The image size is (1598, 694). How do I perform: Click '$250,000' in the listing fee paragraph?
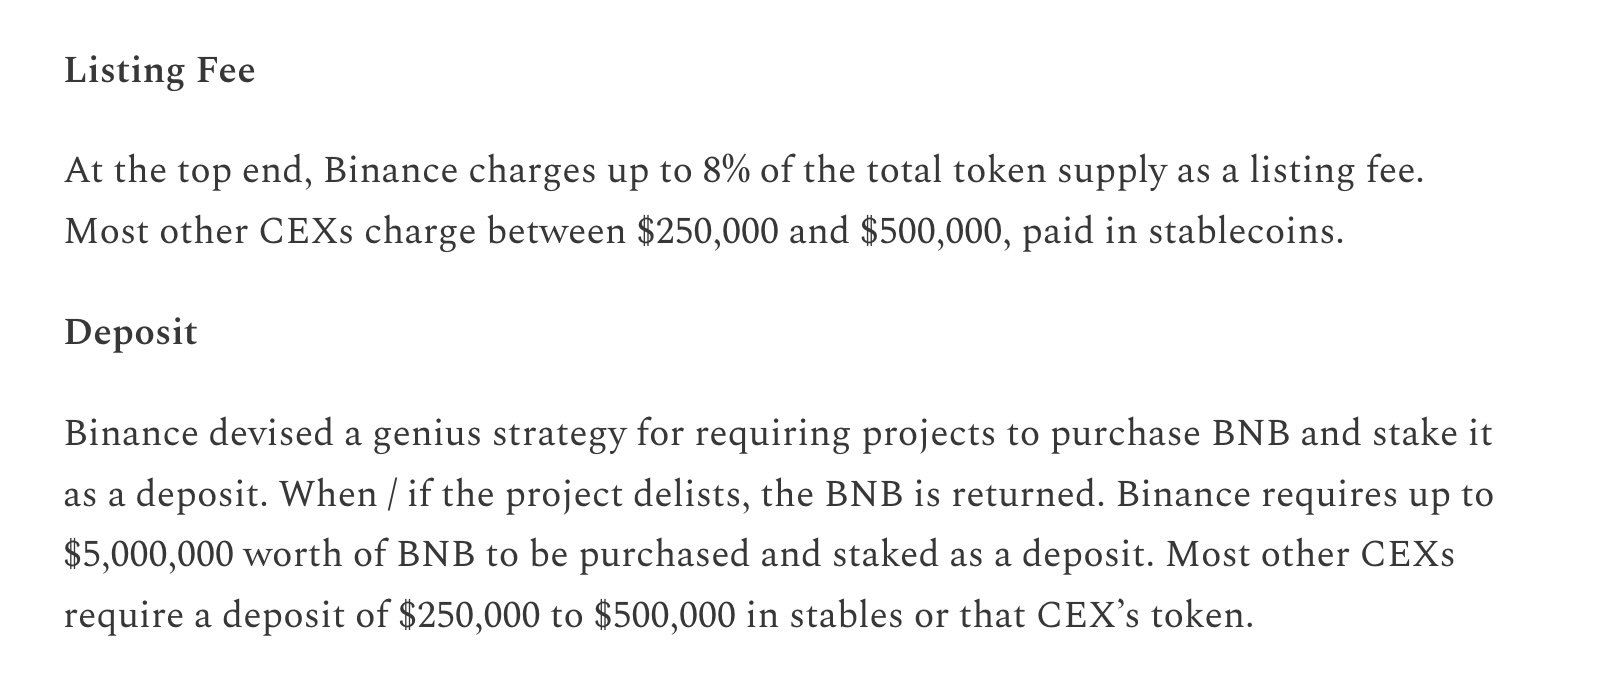[x=708, y=232]
